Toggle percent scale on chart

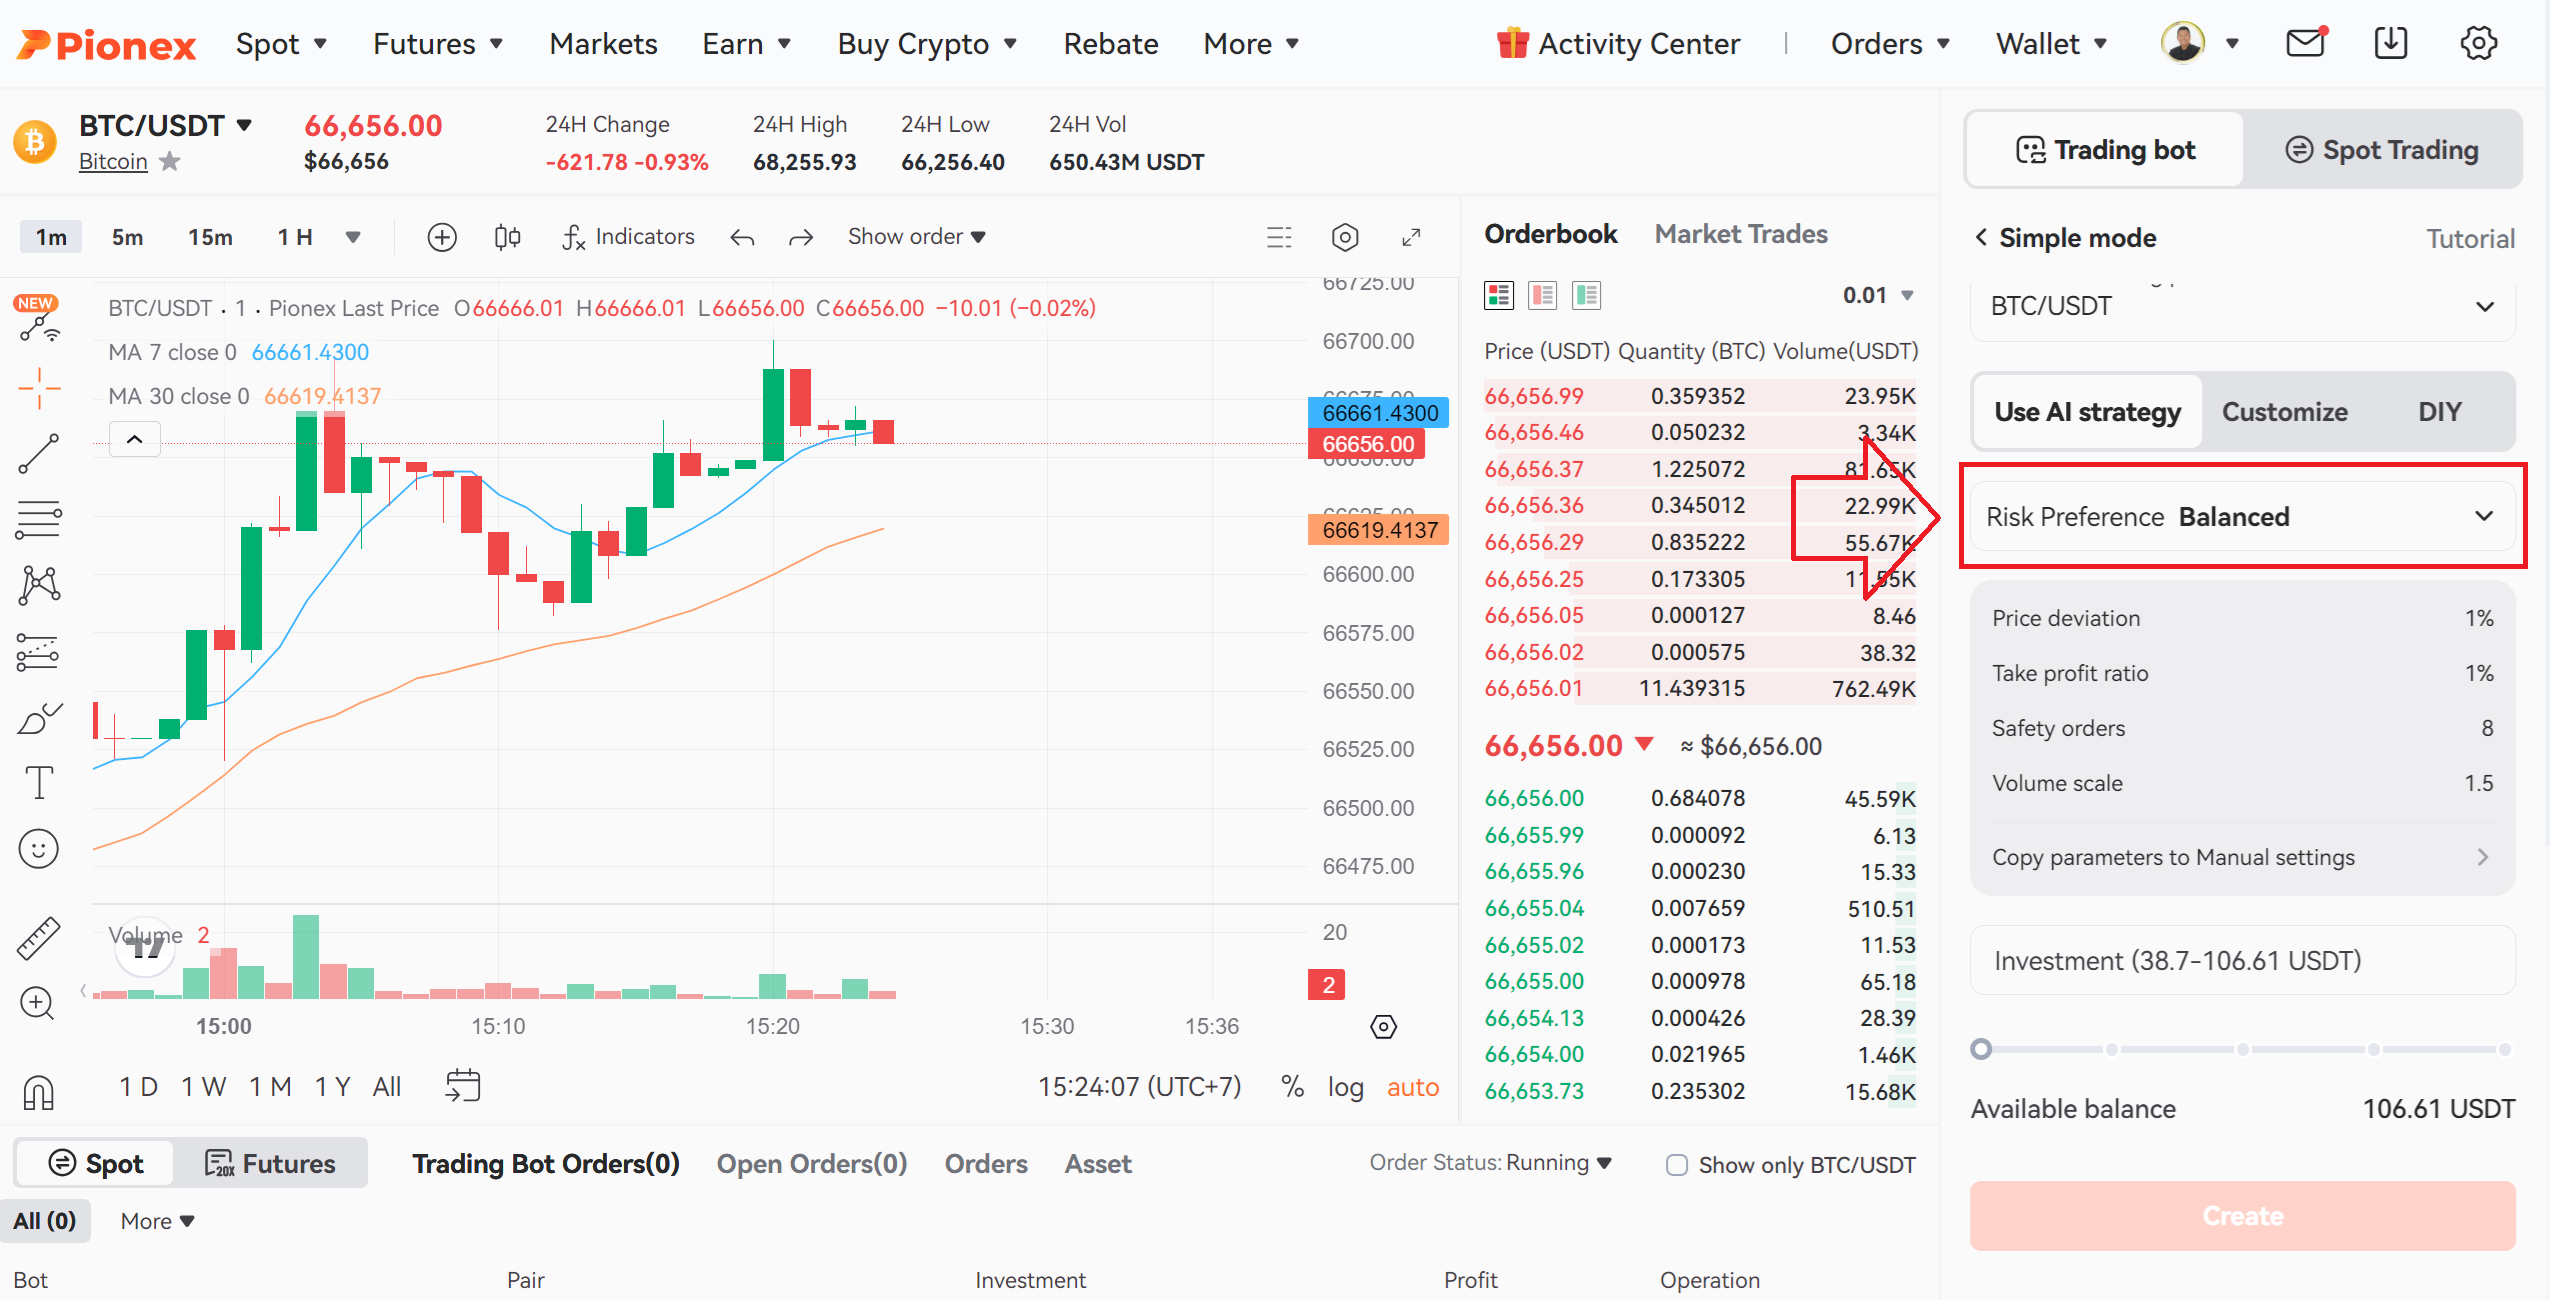pyautogui.click(x=1292, y=1087)
